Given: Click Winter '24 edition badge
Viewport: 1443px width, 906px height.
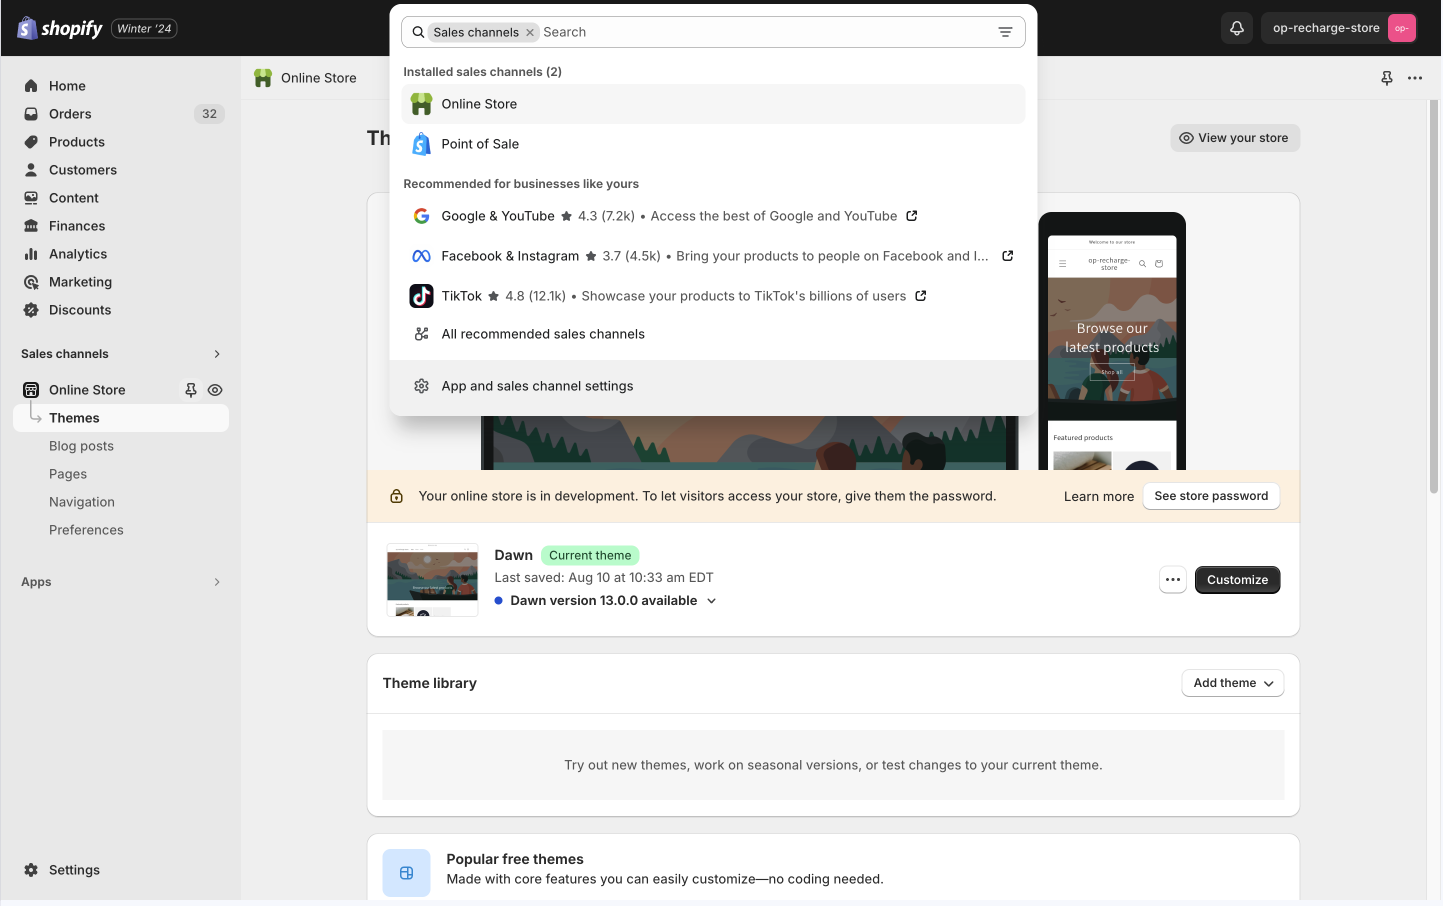Looking at the screenshot, I should pos(144,29).
